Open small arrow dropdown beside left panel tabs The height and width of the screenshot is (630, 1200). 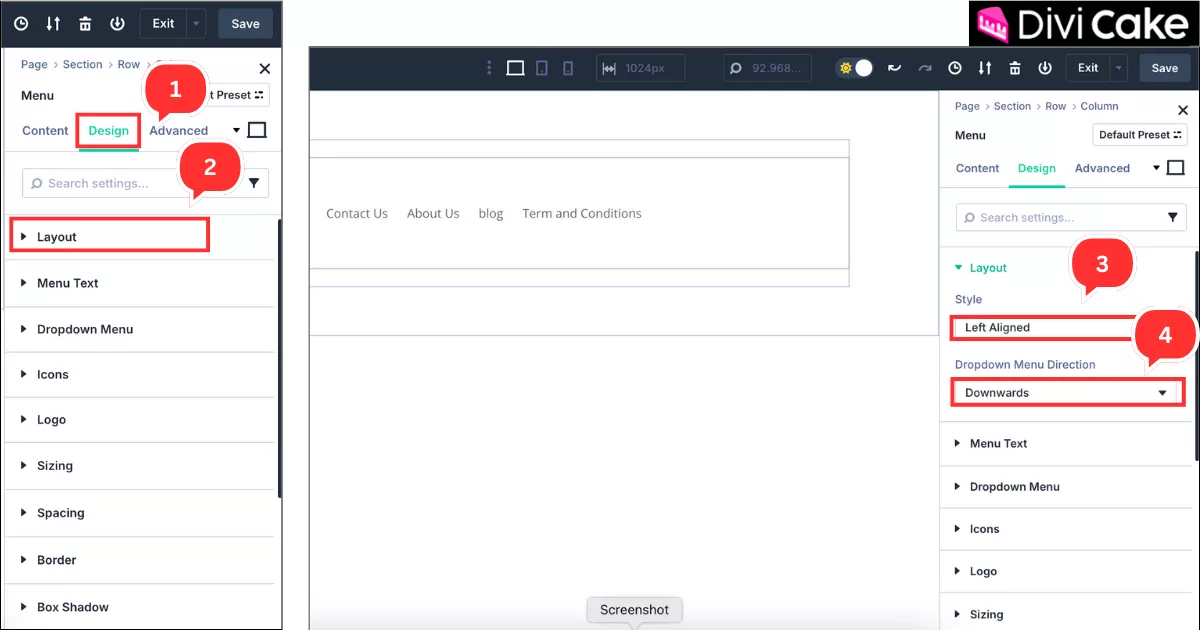pos(237,130)
